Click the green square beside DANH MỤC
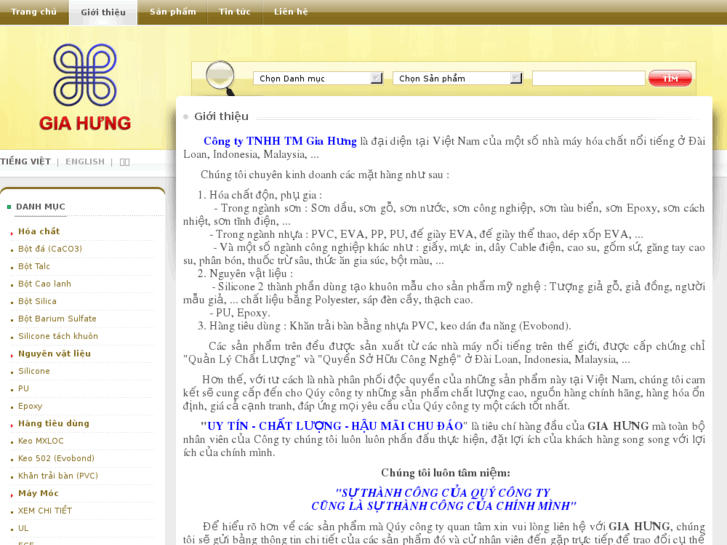 coord(10,207)
